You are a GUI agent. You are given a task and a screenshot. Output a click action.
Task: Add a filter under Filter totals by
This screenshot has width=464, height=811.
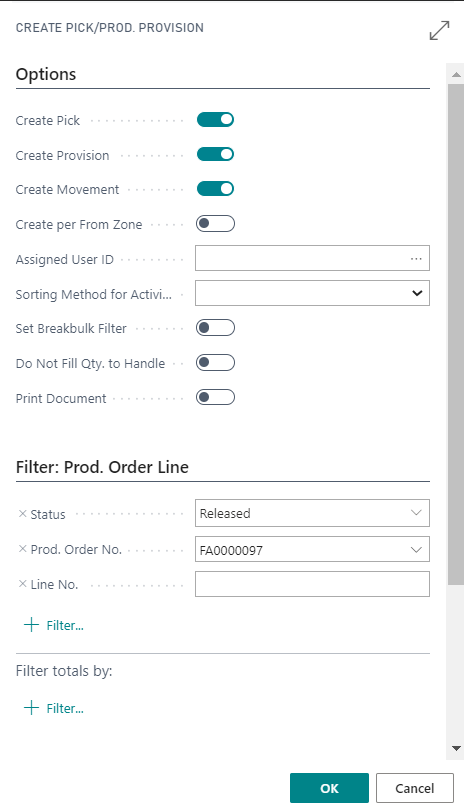(54, 708)
